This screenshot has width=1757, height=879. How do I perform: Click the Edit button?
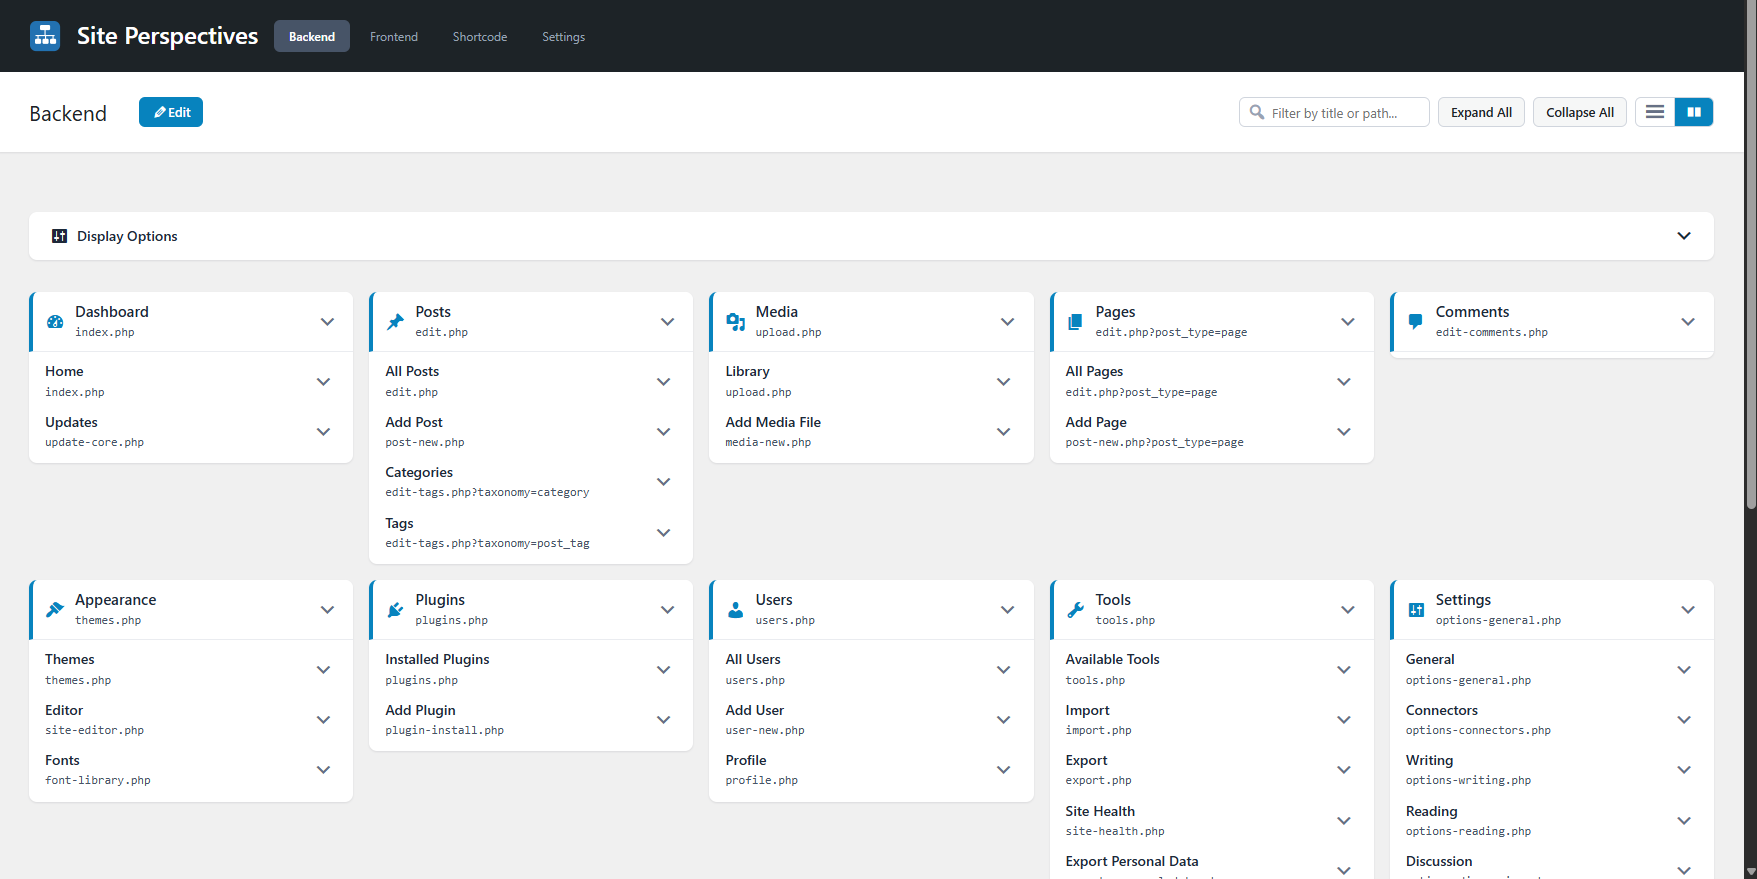coord(171,112)
